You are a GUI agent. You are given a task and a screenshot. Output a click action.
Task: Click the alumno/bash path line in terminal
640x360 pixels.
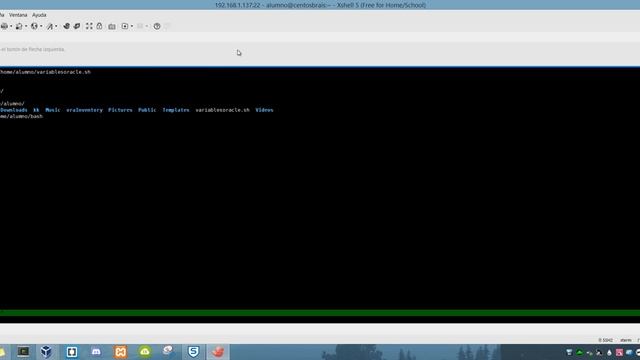21,116
